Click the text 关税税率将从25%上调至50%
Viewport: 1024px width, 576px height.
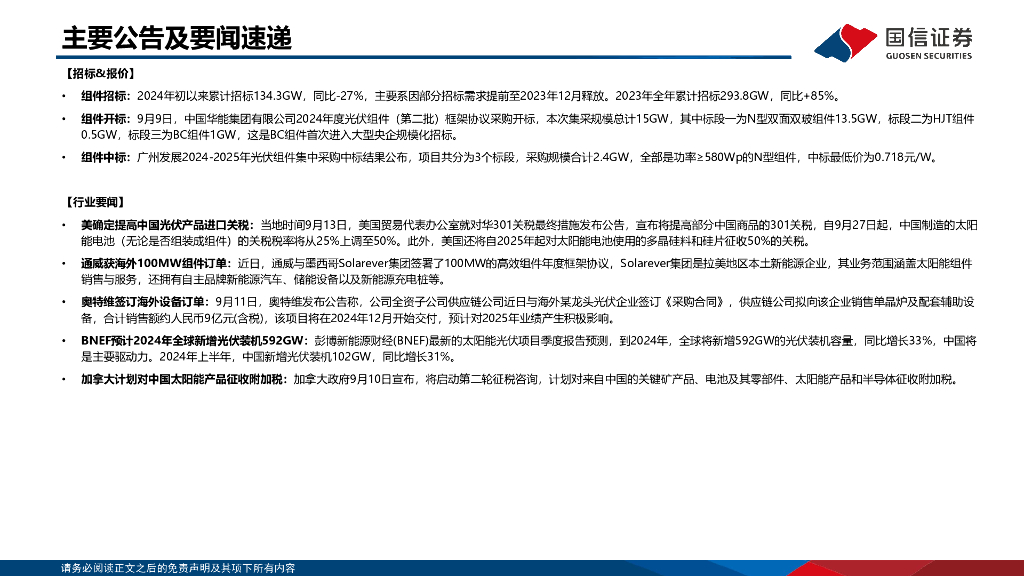pos(323,242)
